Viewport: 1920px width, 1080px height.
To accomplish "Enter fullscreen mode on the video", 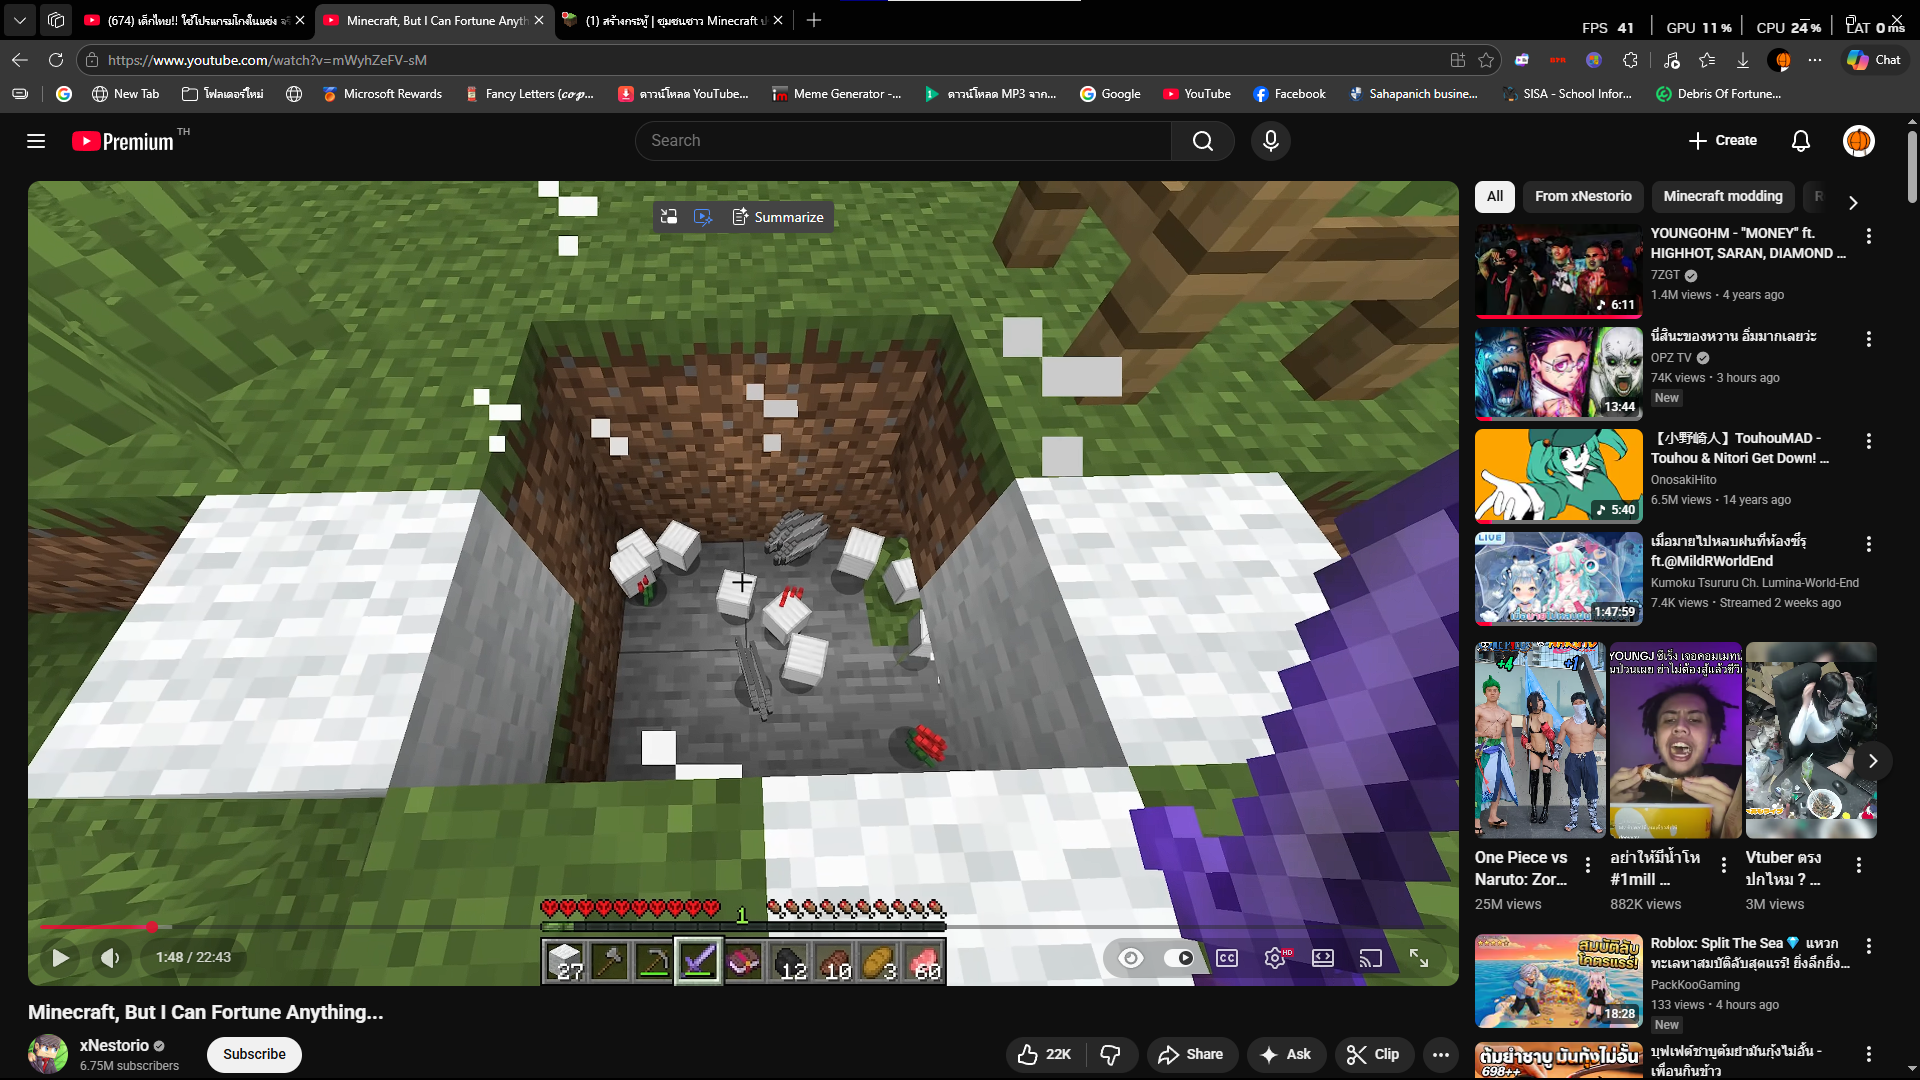I will [x=1419, y=958].
